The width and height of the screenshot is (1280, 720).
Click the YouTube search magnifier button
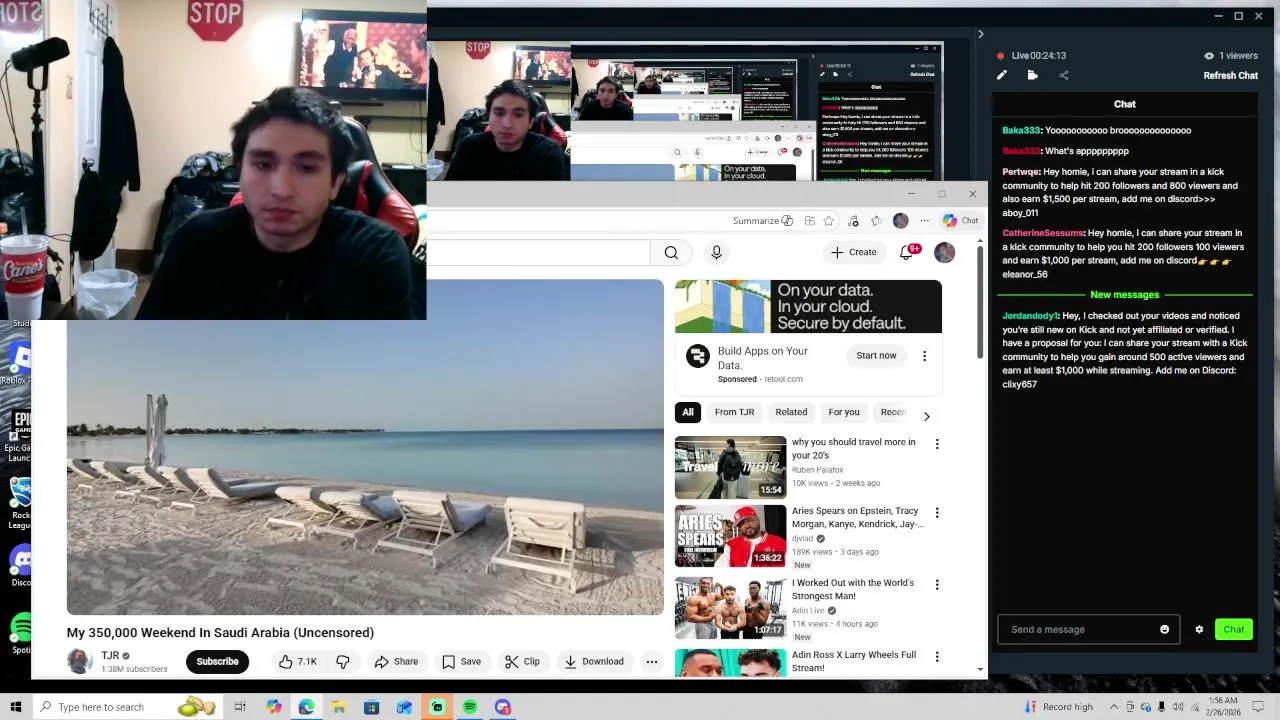point(671,253)
